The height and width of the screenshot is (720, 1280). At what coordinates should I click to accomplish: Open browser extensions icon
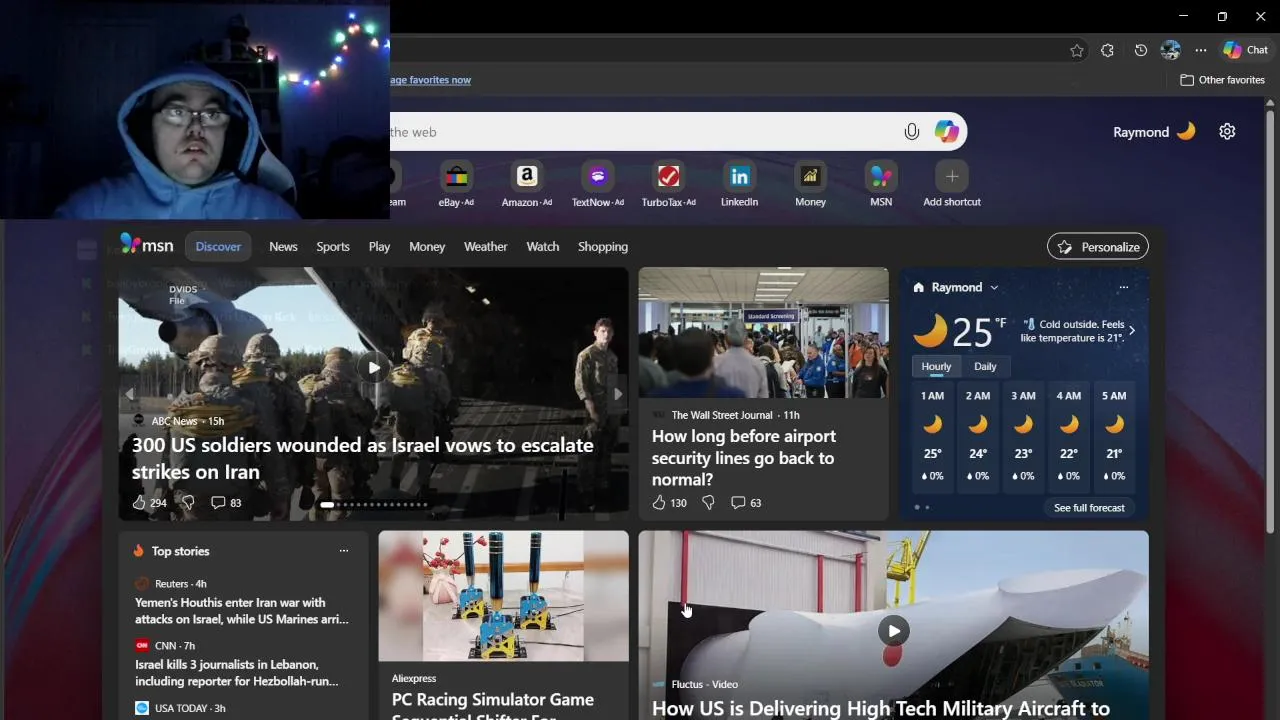[x=1107, y=50]
